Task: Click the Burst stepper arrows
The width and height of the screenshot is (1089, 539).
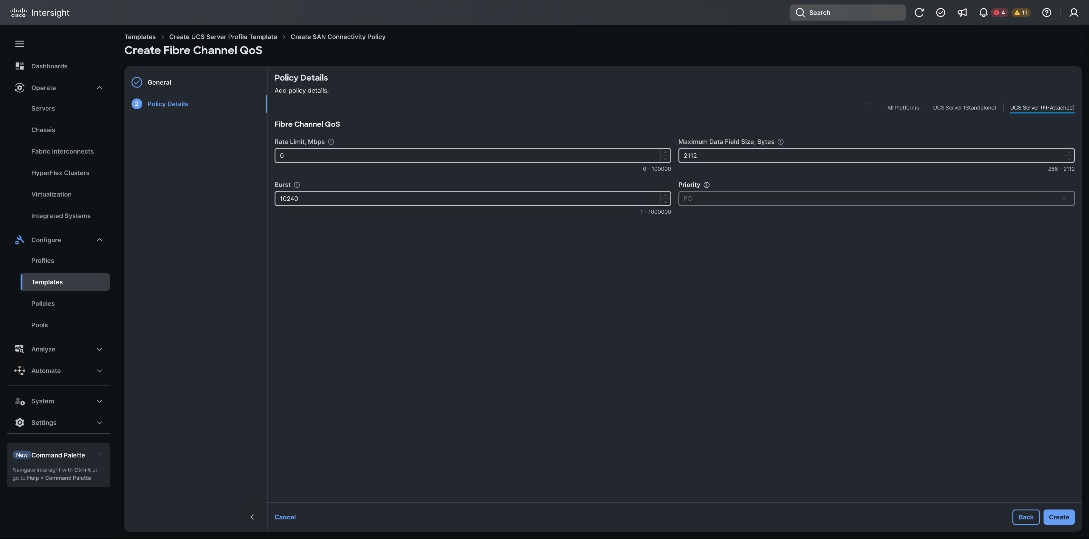Action: click(x=665, y=199)
